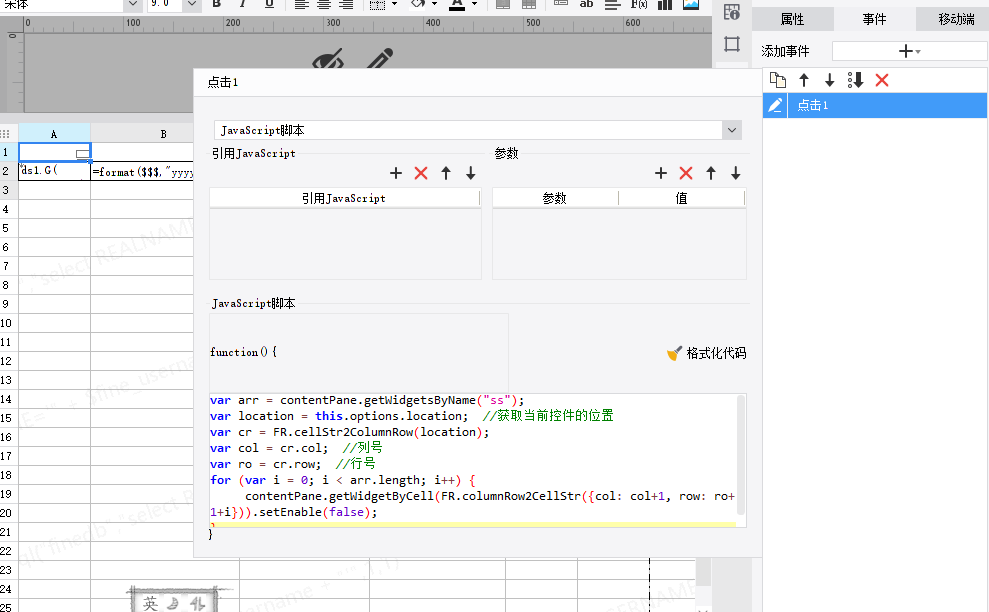Align text center in the toolbar
This screenshot has width=989, height=612.
(324, 4)
